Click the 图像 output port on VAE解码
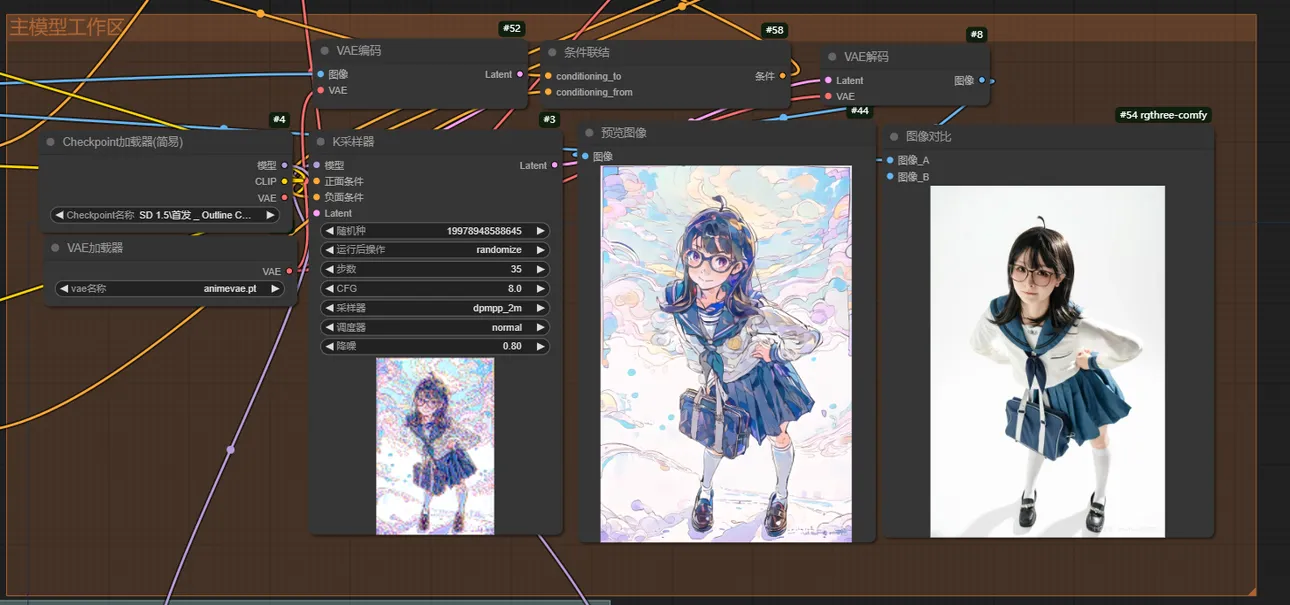Screen dimensions: 1290x605 pyautogui.click(x=982, y=81)
